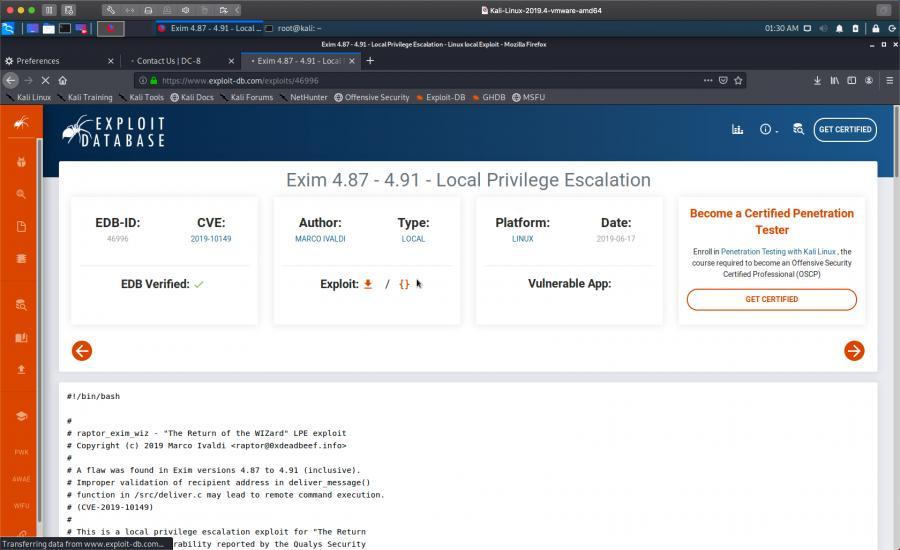Switch to the Contact Us | DC-8 tab

181,61
